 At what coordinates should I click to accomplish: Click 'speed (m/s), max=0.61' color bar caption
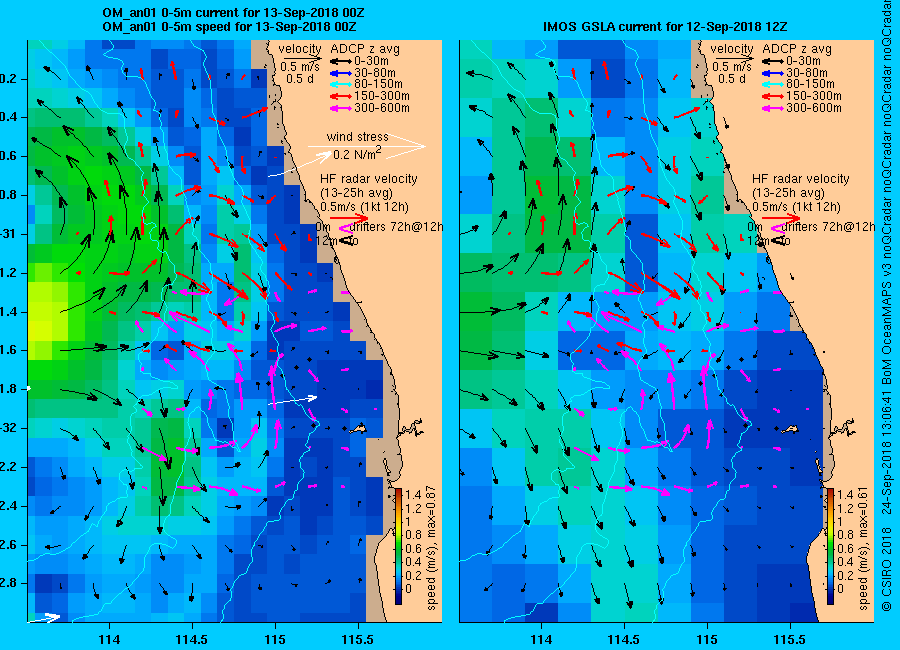(863, 548)
